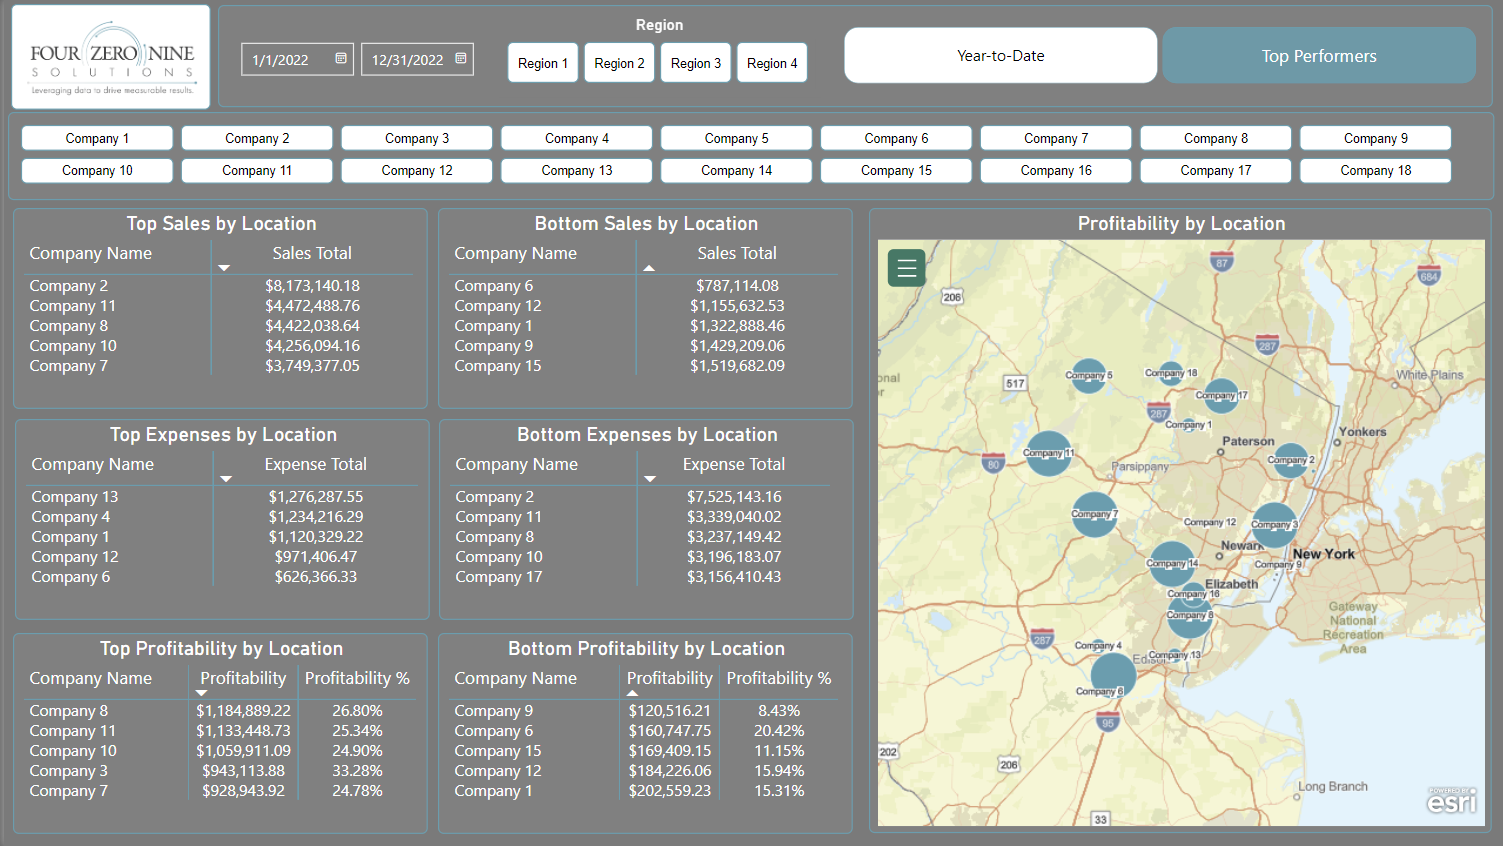Switch to the Top Performers view
Screen dimensions: 1503x846
(1319, 55)
